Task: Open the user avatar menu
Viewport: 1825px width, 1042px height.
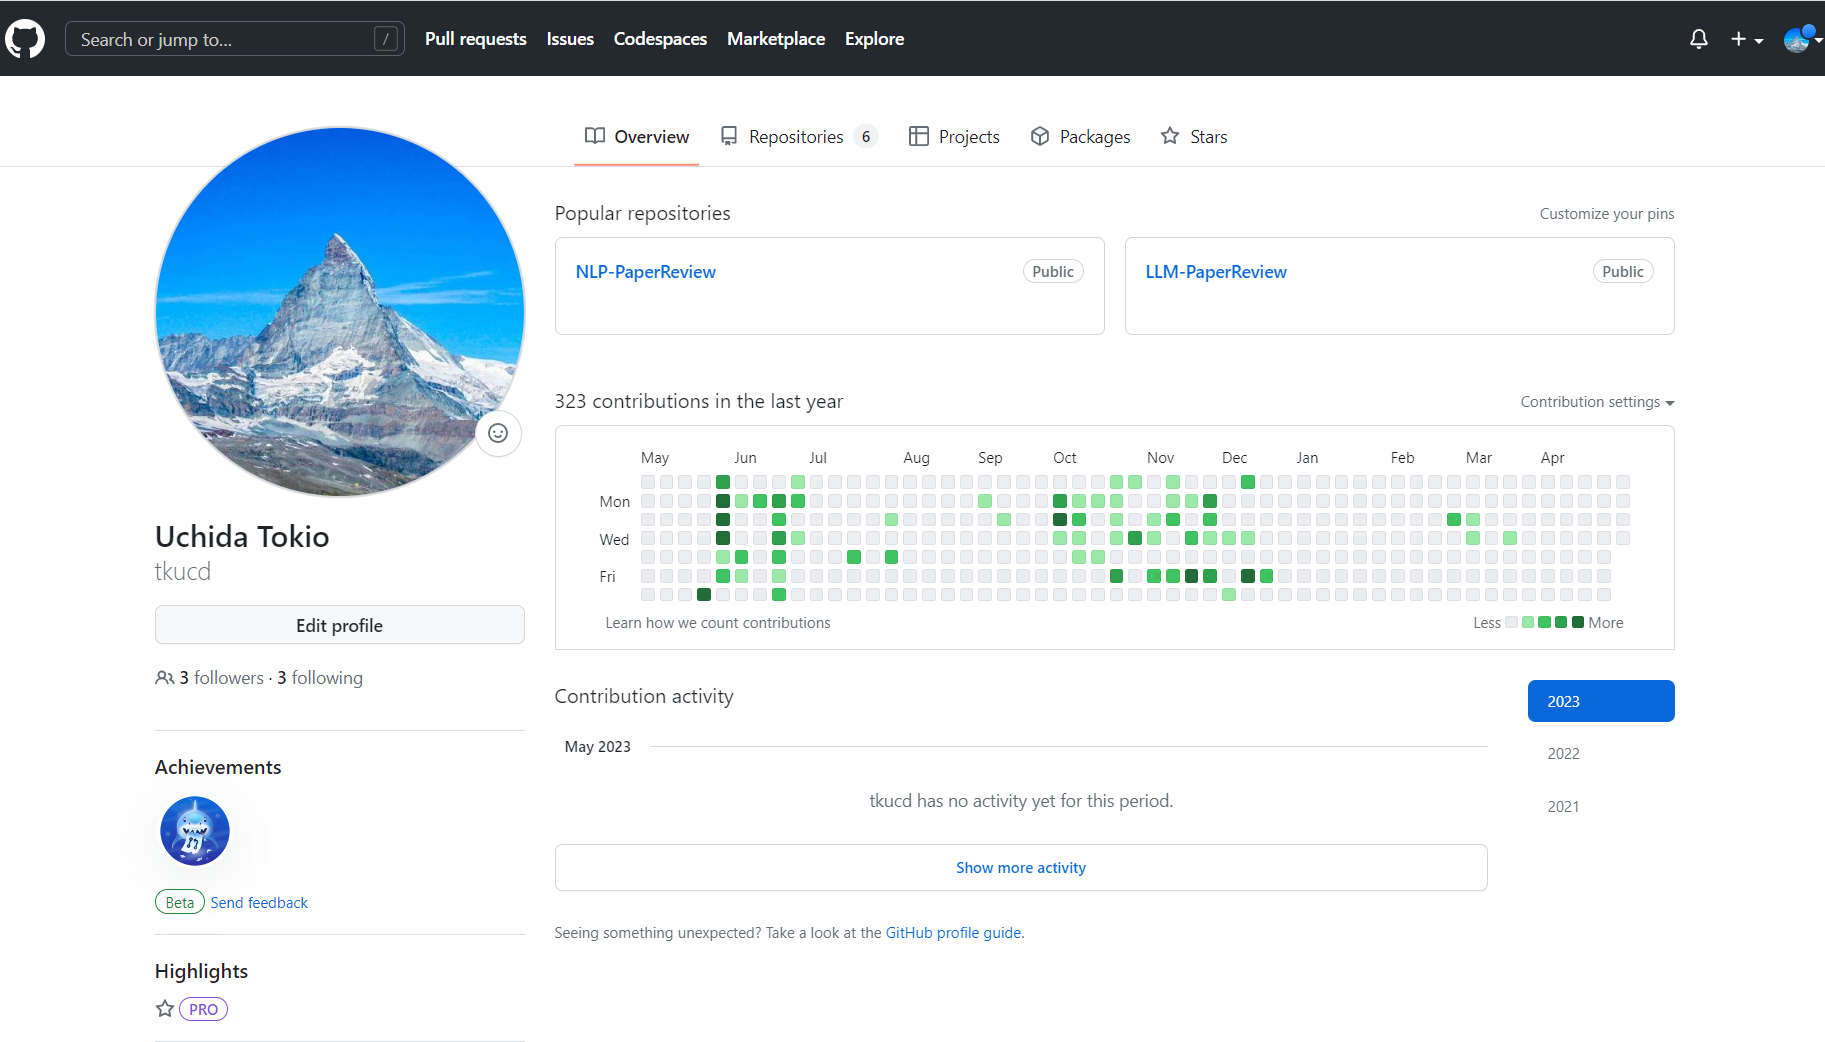Action: [x=1800, y=39]
